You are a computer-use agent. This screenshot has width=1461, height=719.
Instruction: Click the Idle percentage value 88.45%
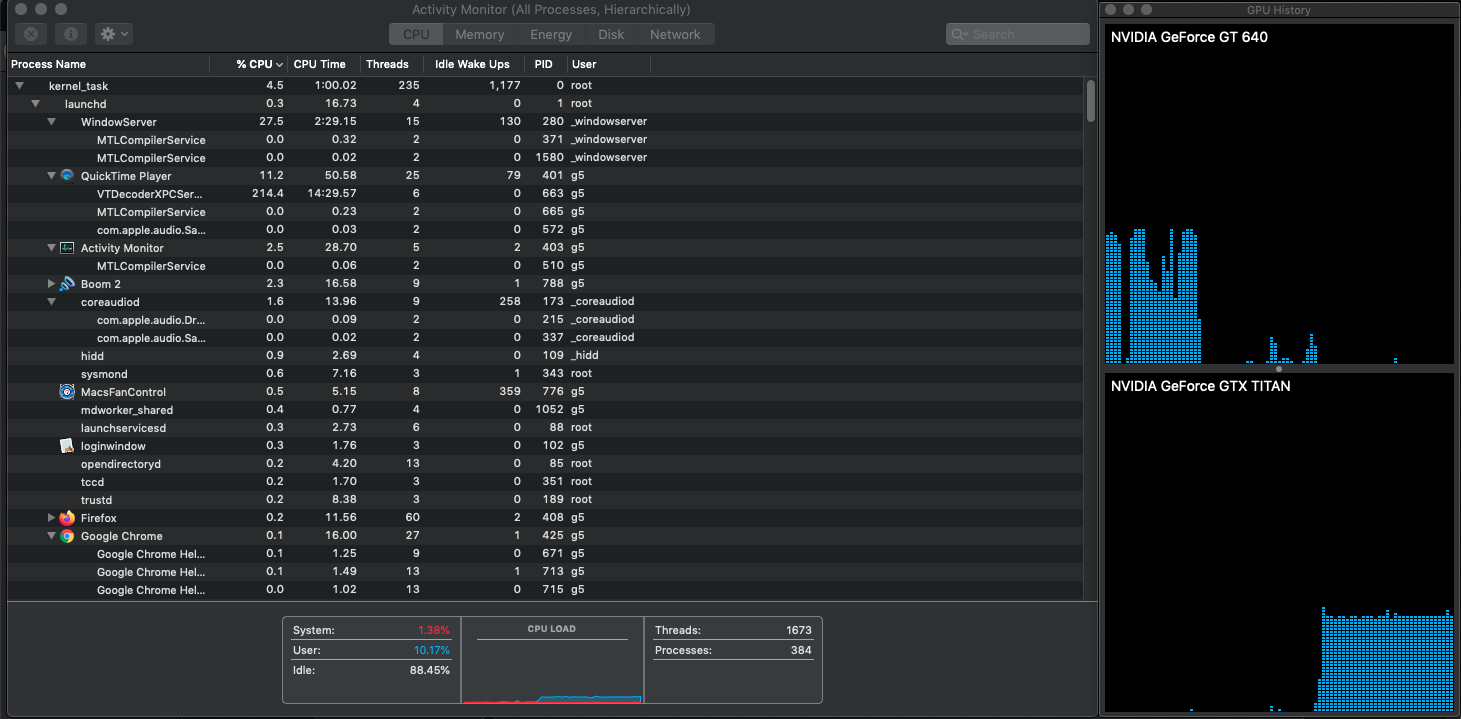pos(430,670)
